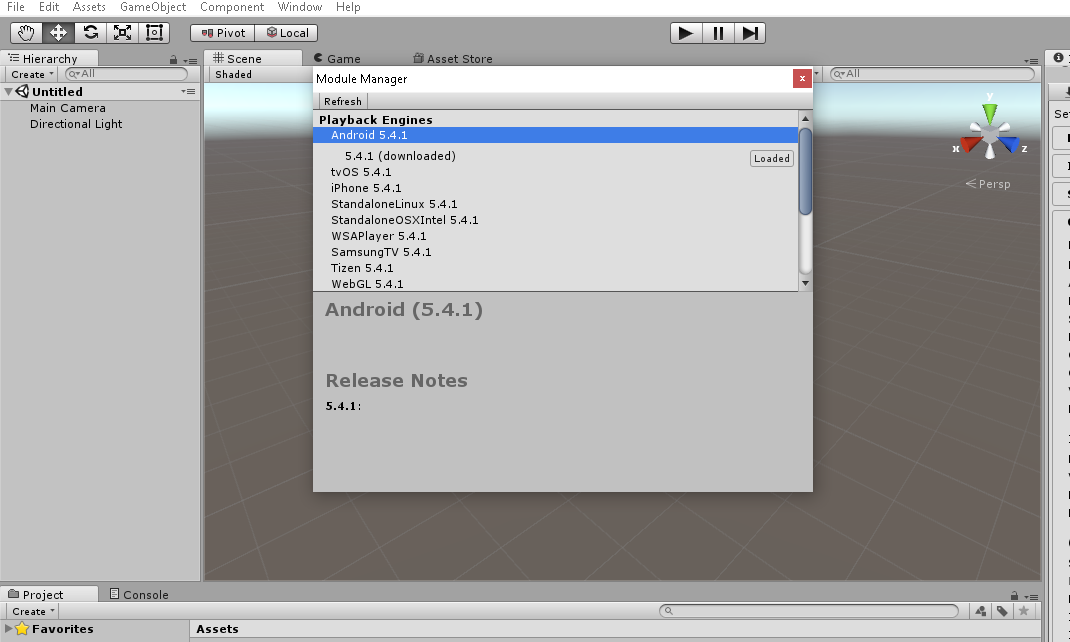Toggle the Hierarchy panel lock

coord(173,60)
